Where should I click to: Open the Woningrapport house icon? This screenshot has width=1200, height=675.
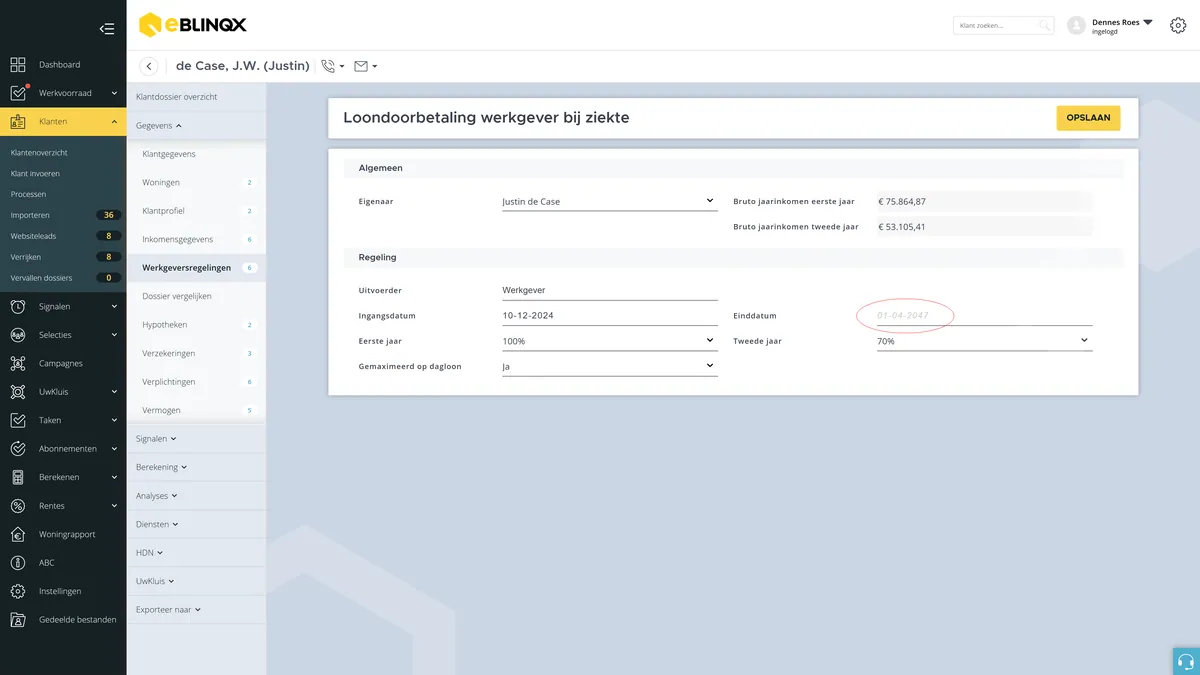click(18, 534)
